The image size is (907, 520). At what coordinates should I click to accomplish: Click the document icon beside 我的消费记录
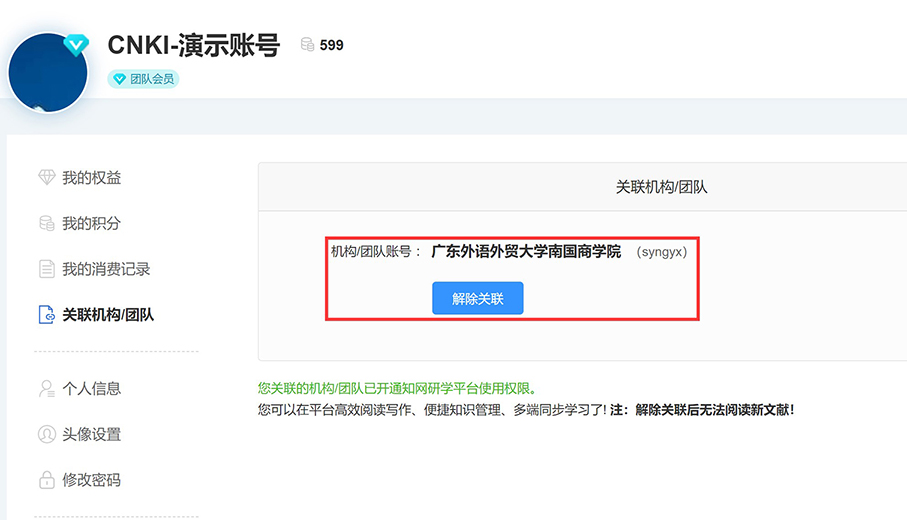pos(47,269)
